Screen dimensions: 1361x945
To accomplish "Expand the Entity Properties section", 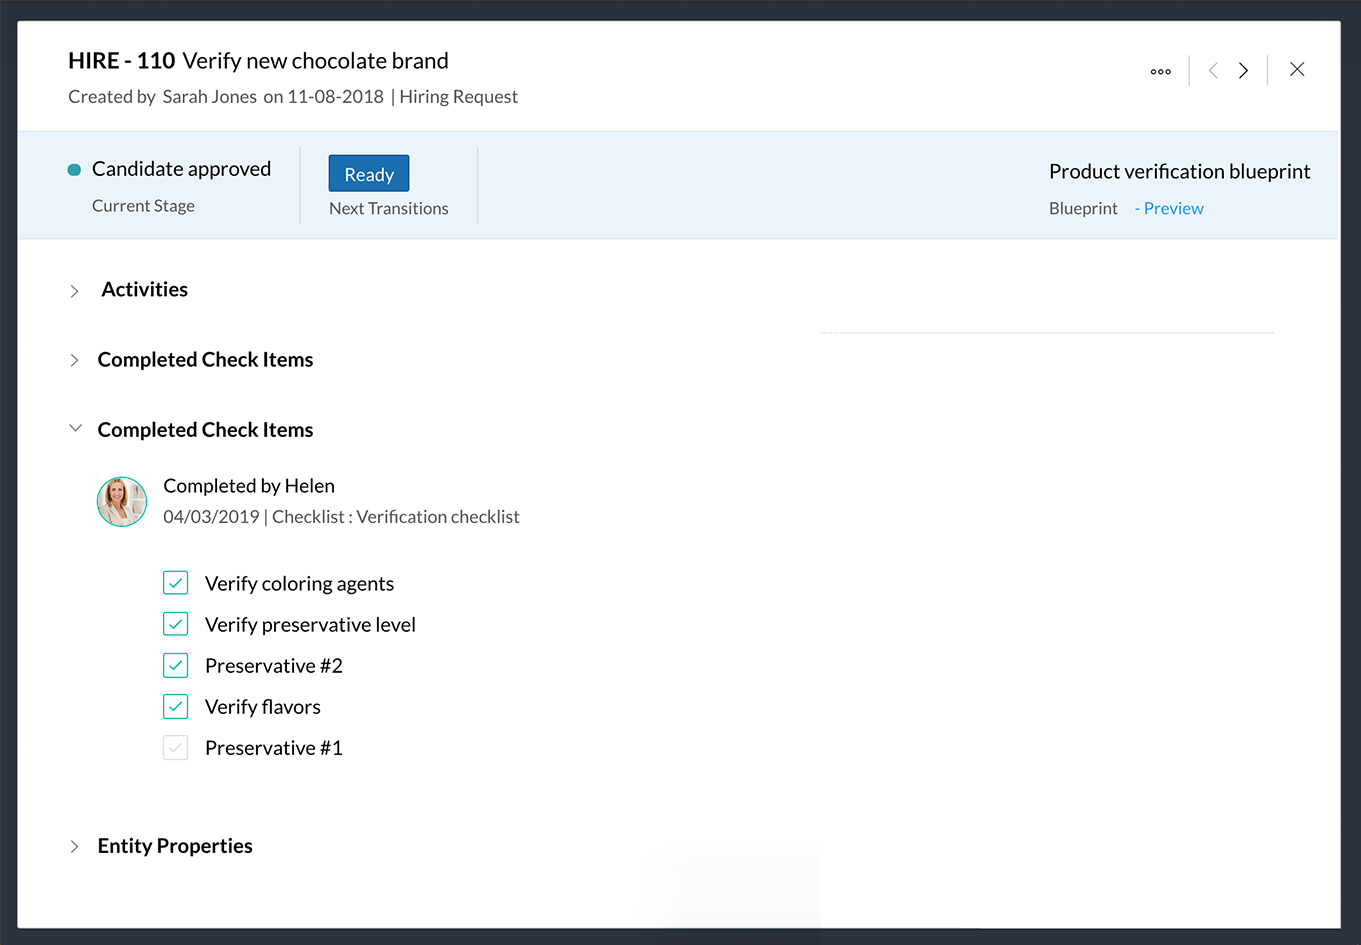I will (x=75, y=846).
